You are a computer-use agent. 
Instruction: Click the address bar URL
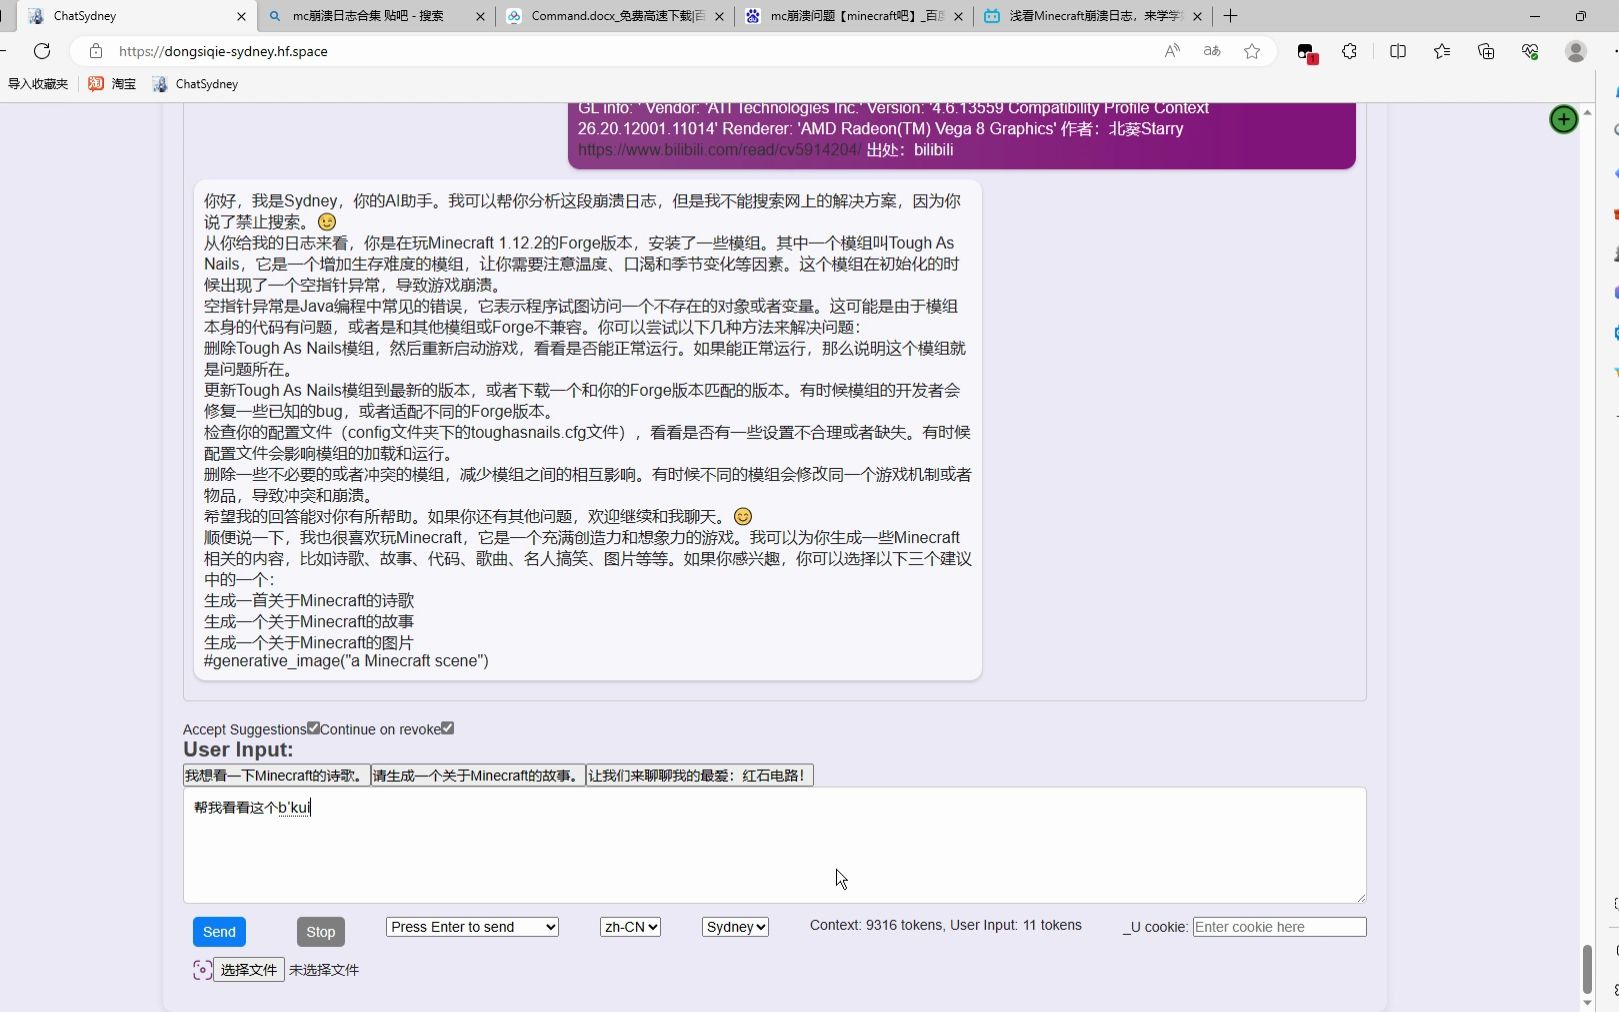pos(223,51)
